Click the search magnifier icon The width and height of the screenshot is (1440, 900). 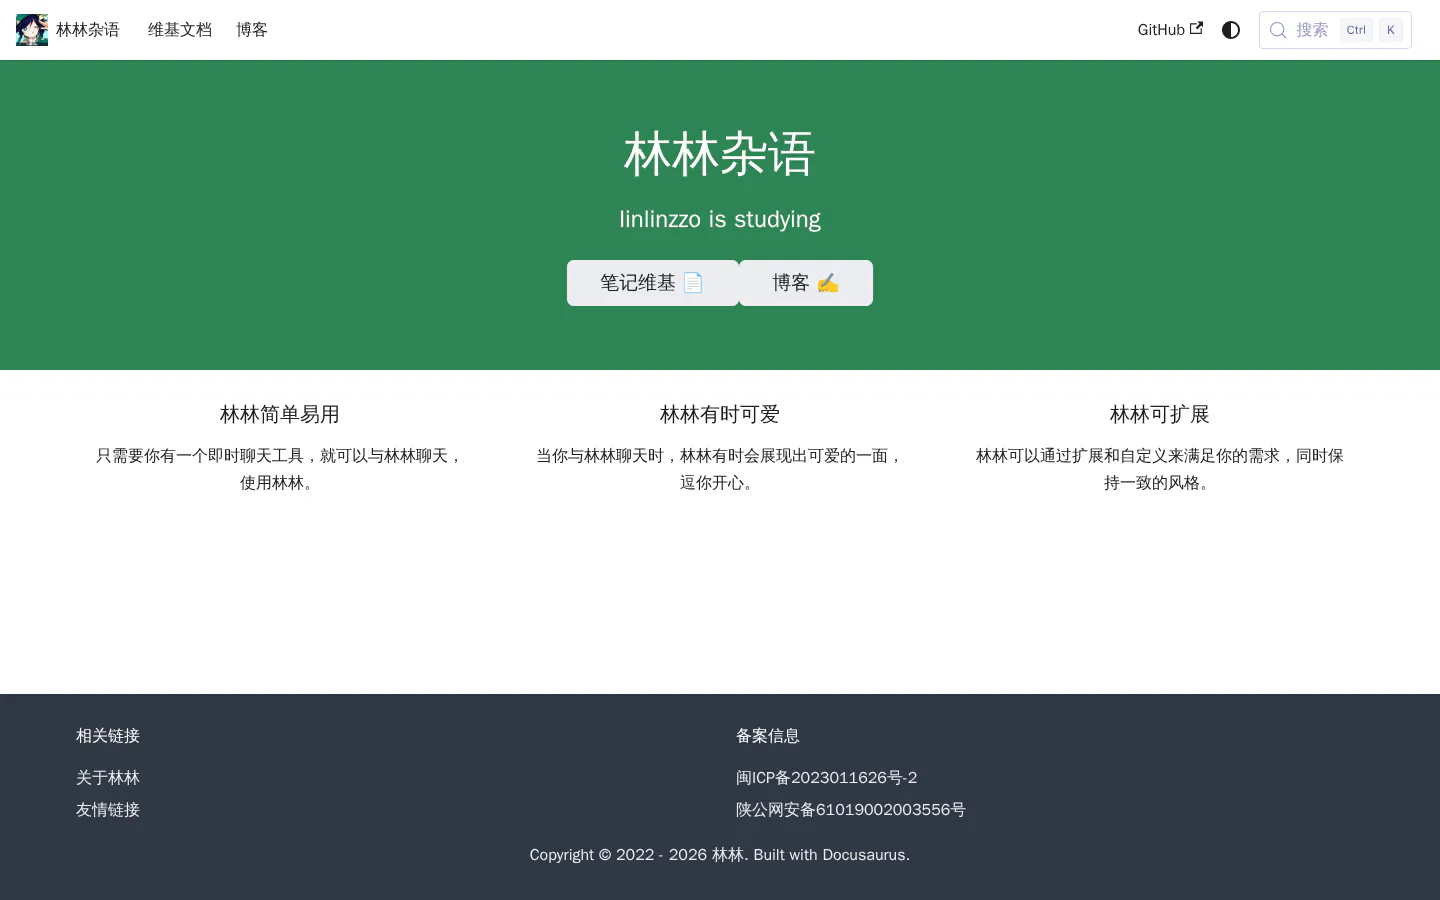[x=1278, y=30]
